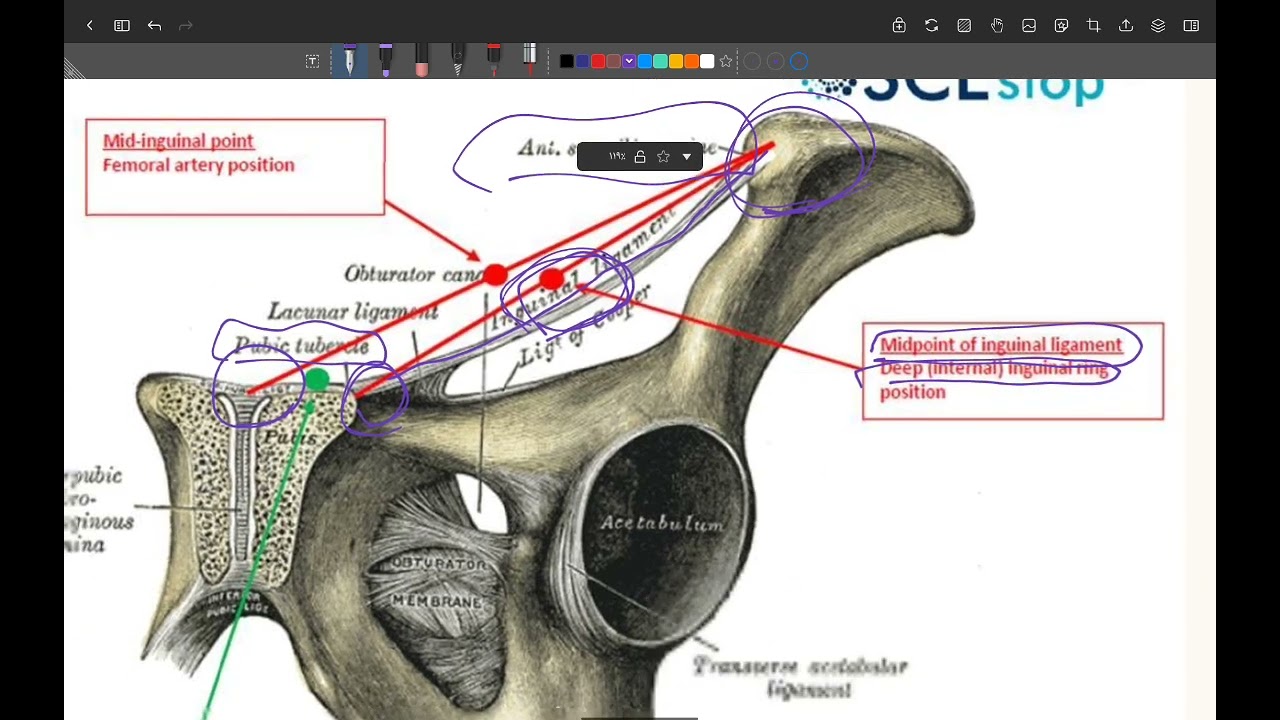Pick the teal green color swatch
The height and width of the screenshot is (720, 1280).
[x=660, y=62]
